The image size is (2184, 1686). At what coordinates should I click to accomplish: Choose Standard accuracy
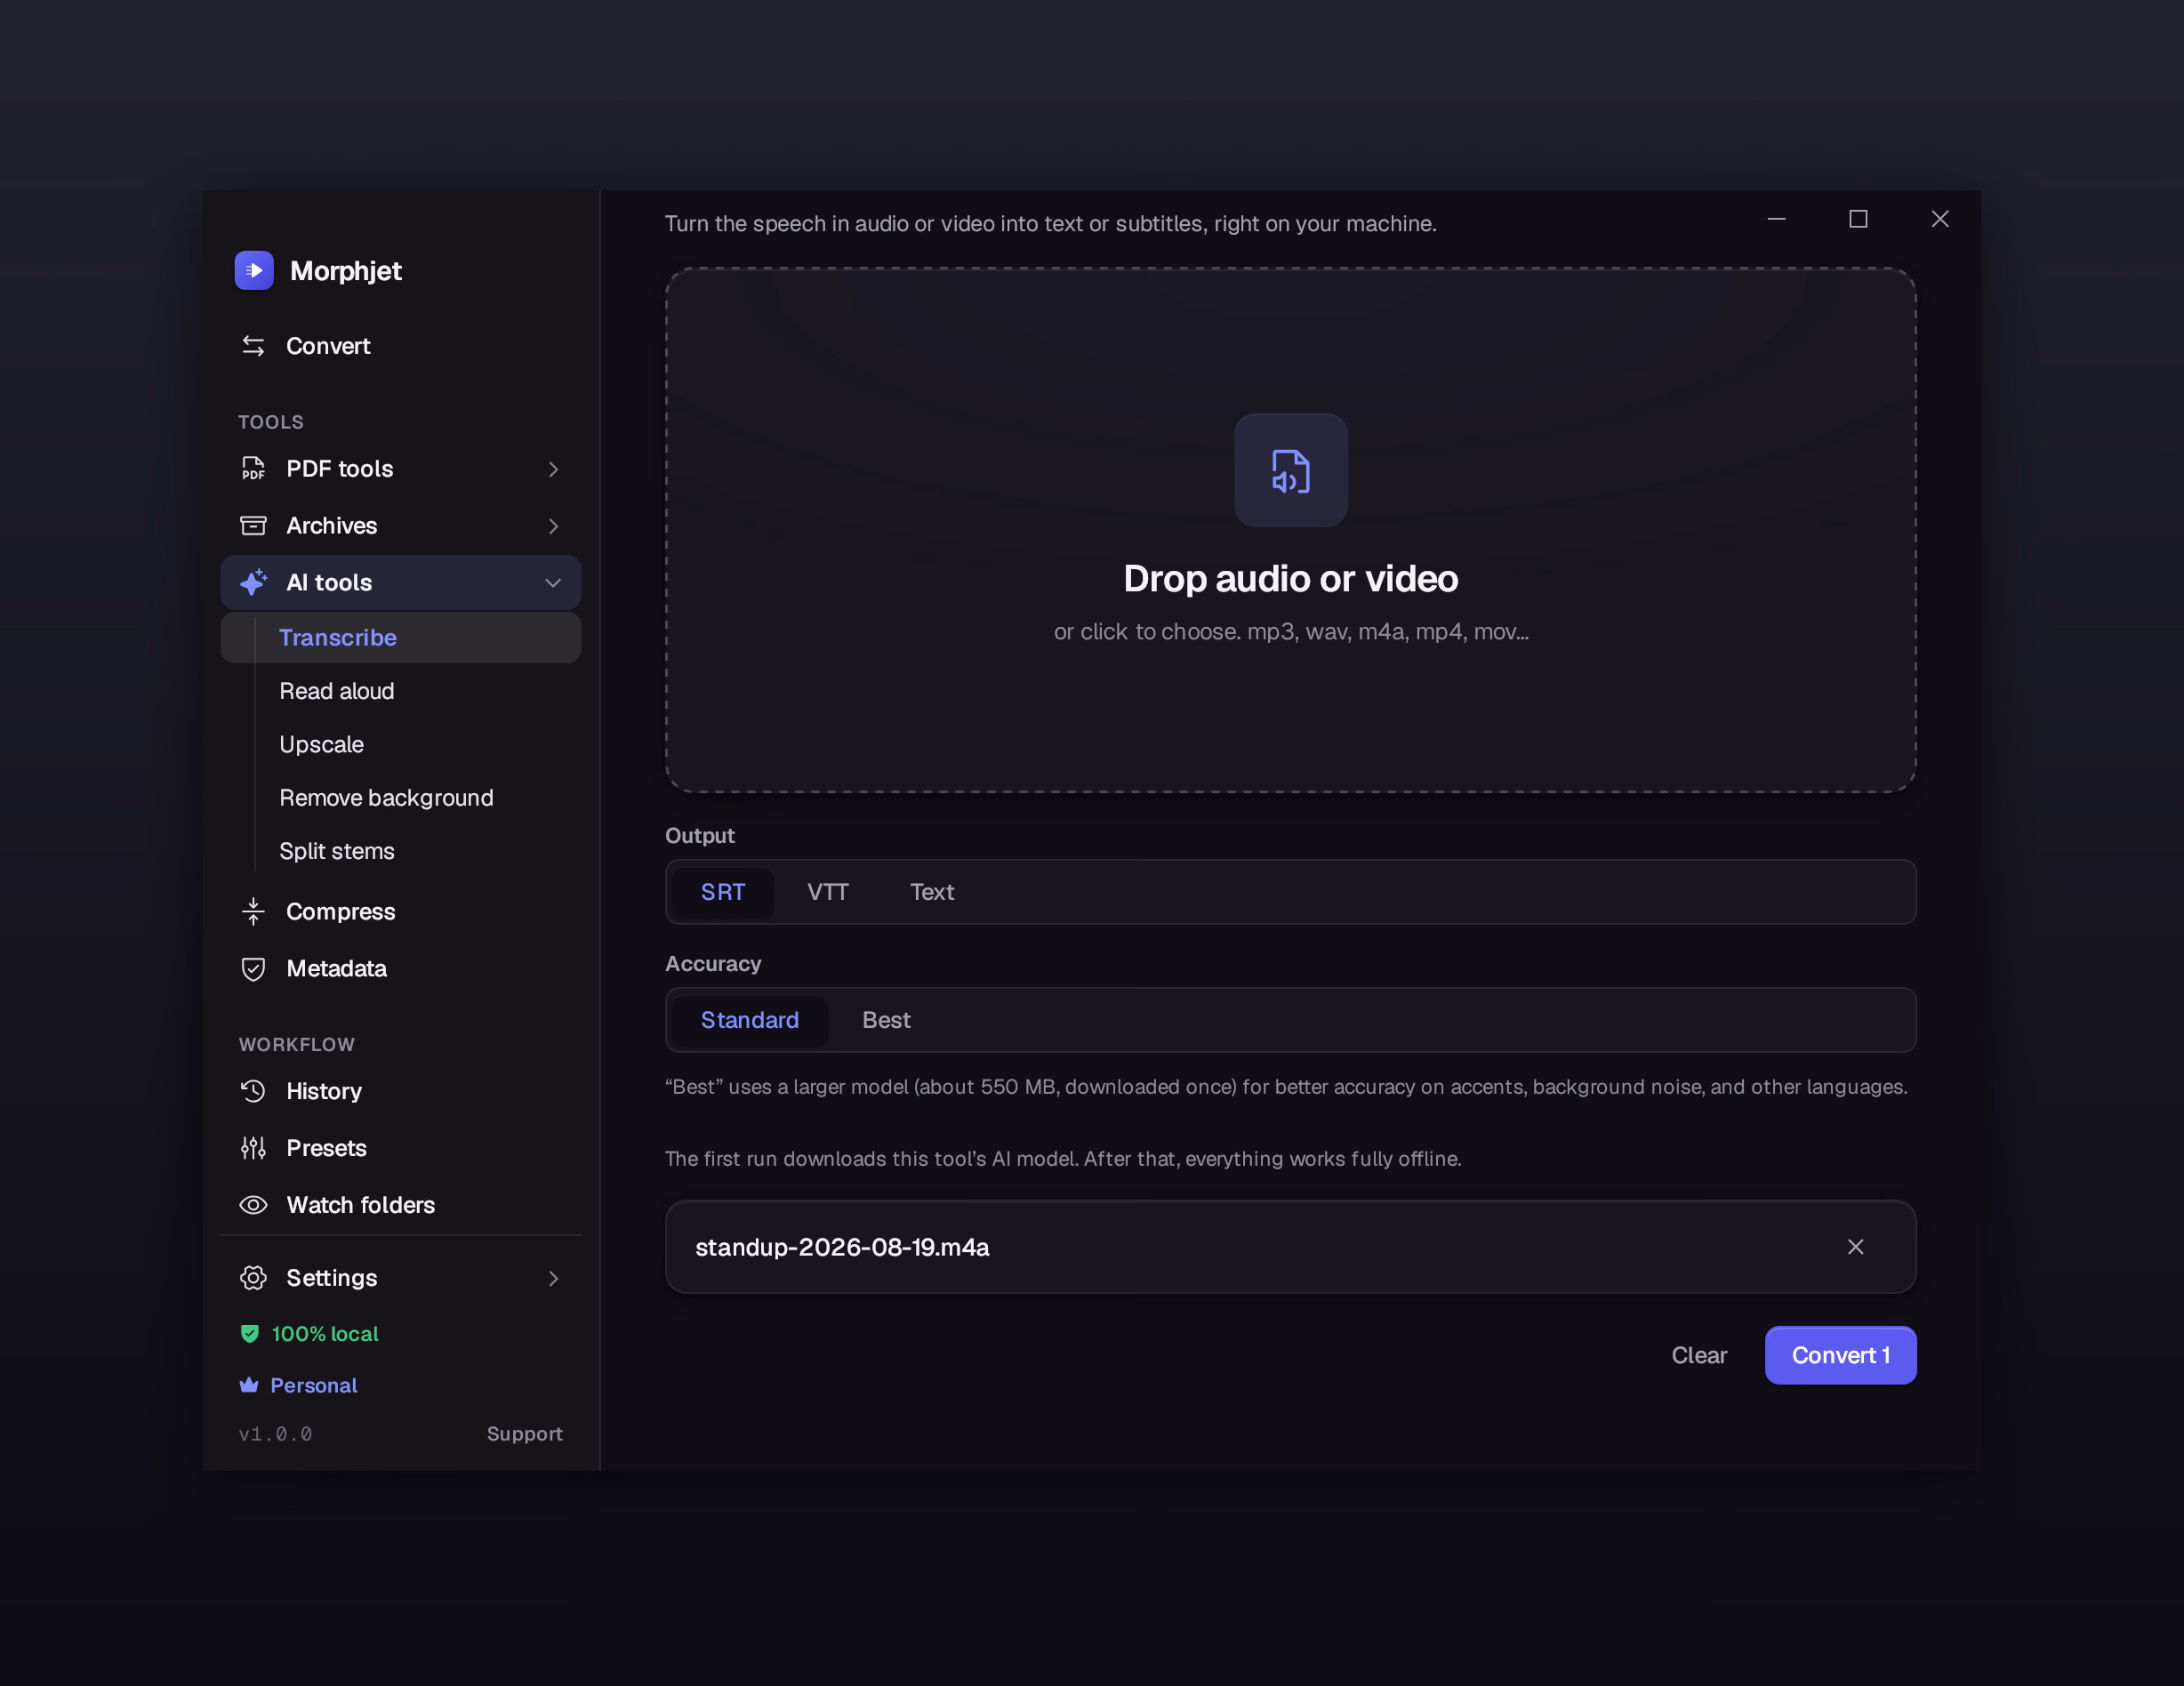click(749, 1020)
